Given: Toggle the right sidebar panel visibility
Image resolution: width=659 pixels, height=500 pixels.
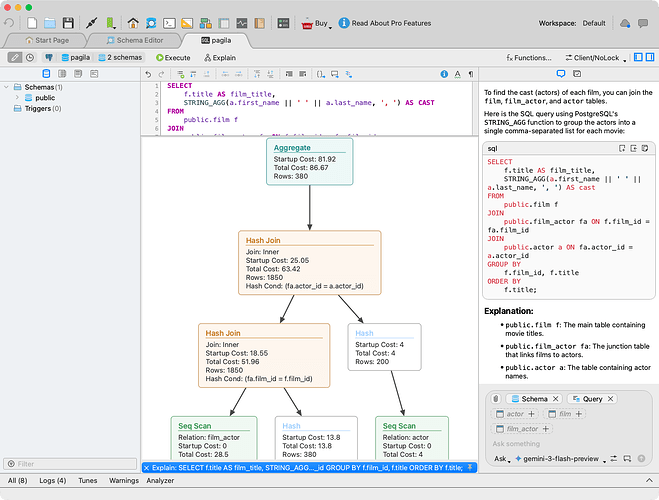Looking at the screenshot, I should point(650,57).
